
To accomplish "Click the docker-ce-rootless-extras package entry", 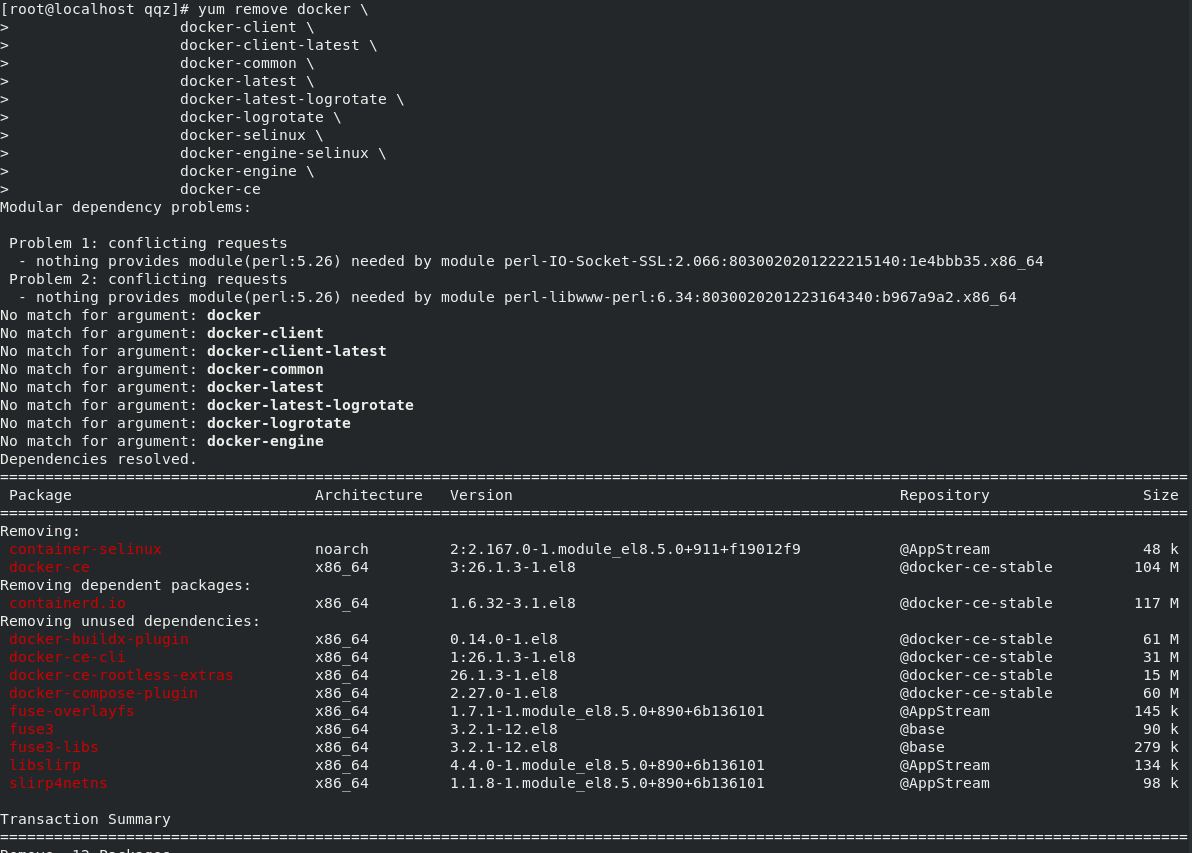I will 121,675.
